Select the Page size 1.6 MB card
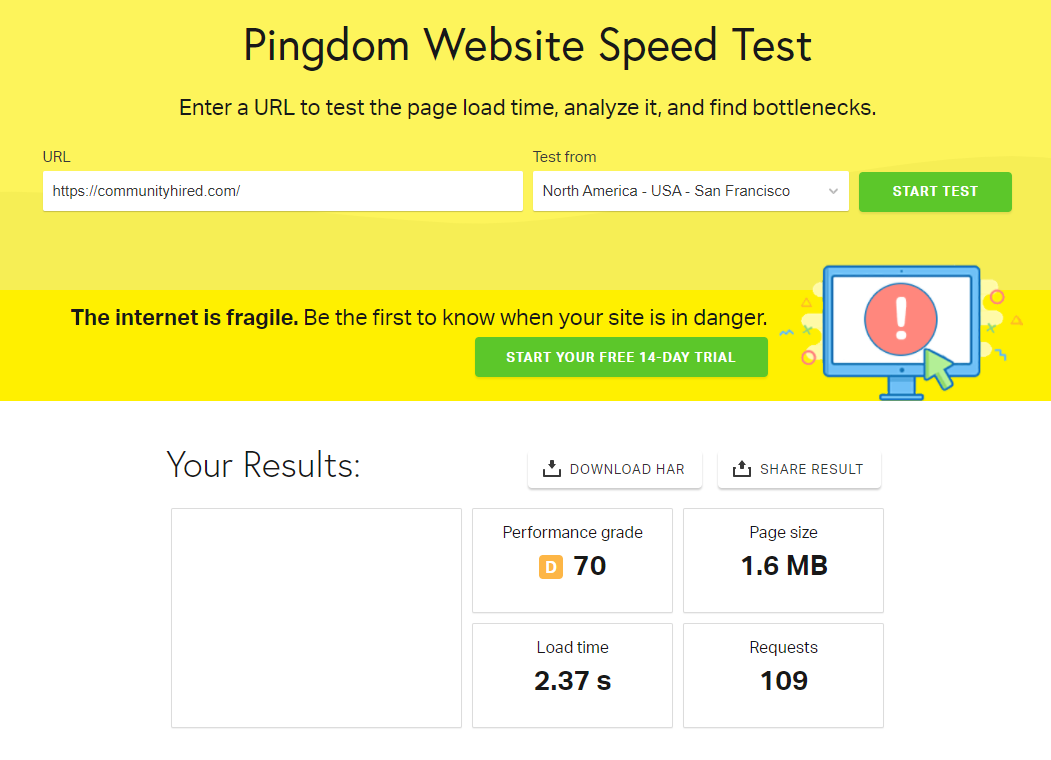This screenshot has width=1051, height=760. [x=783, y=560]
